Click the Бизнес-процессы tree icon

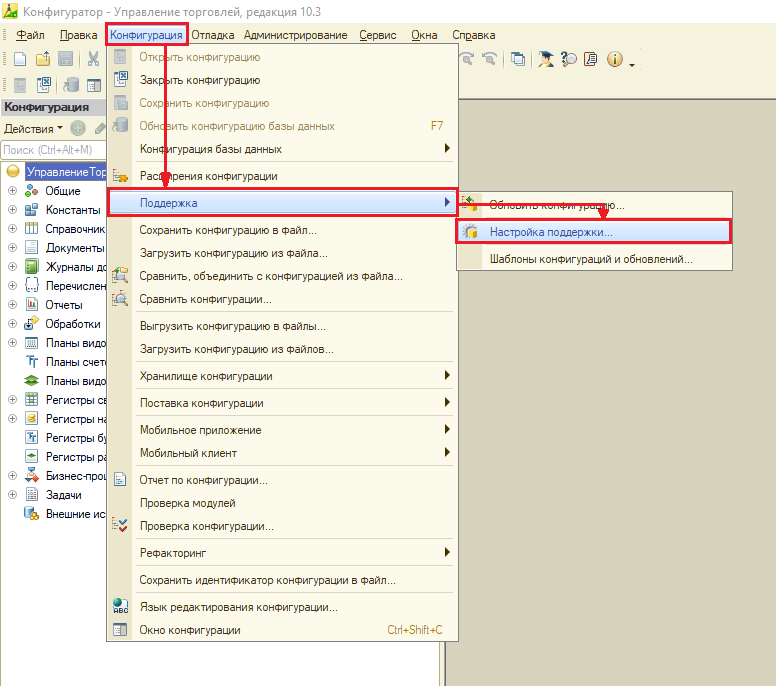31,475
